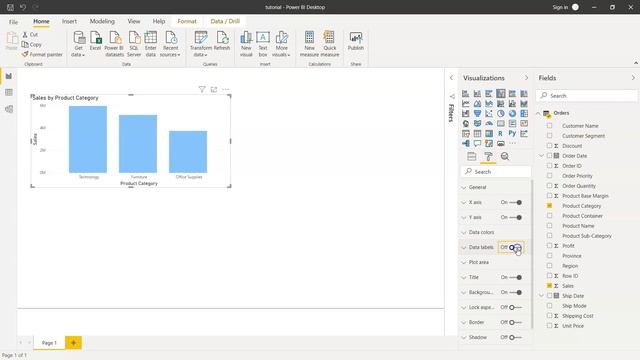Check the Customer Name field
The height and width of the screenshot is (360, 640).
(549, 126)
